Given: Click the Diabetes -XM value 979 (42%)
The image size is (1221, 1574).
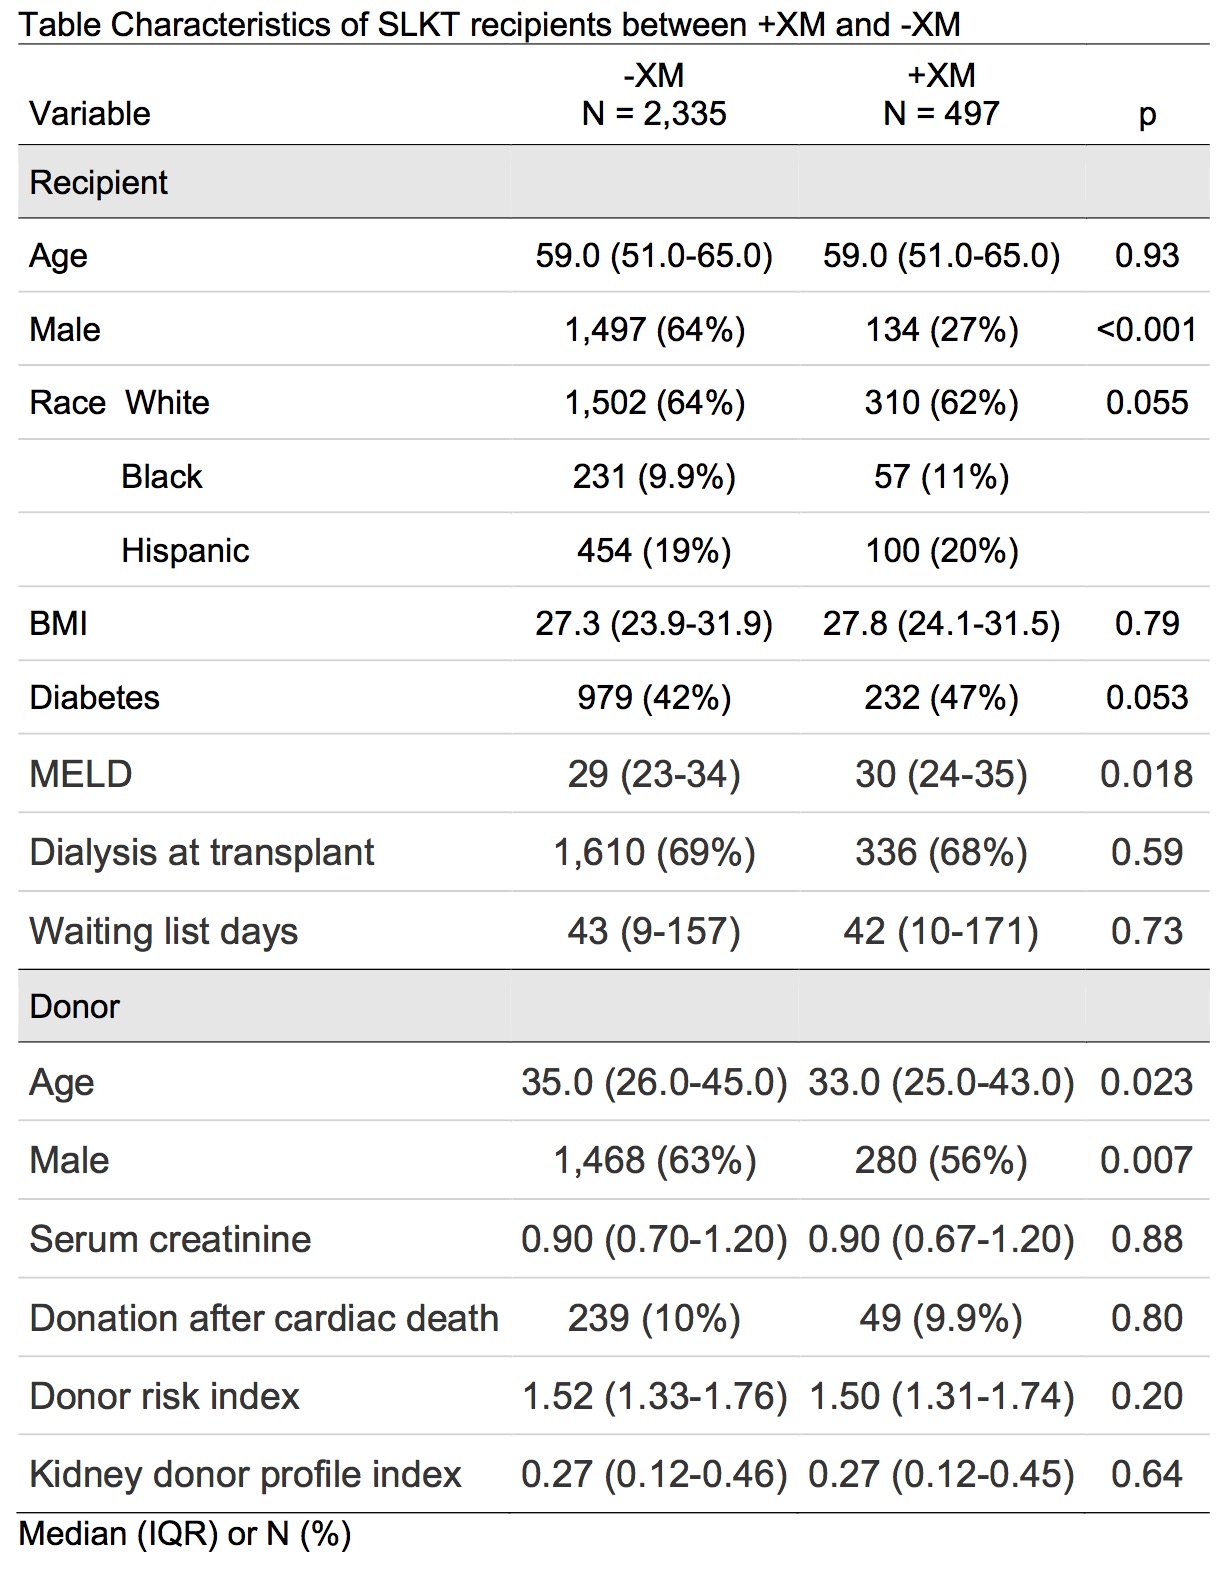Looking at the screenshot, I should [654, 697].
